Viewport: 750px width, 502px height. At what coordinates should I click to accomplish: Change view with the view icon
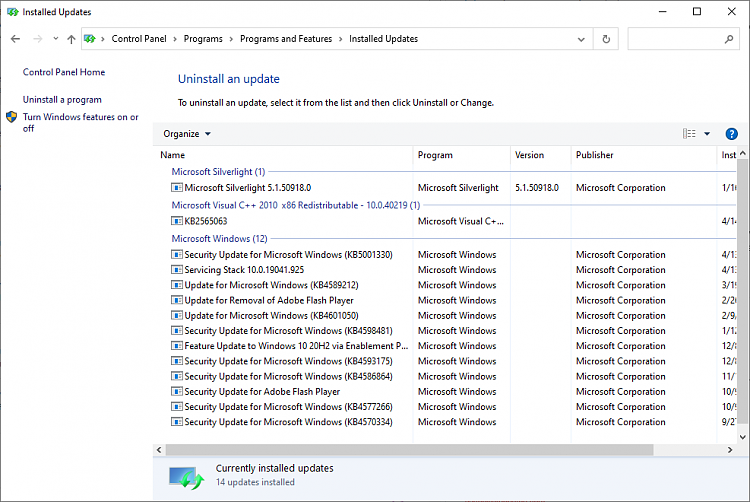(x=689, y=134)
